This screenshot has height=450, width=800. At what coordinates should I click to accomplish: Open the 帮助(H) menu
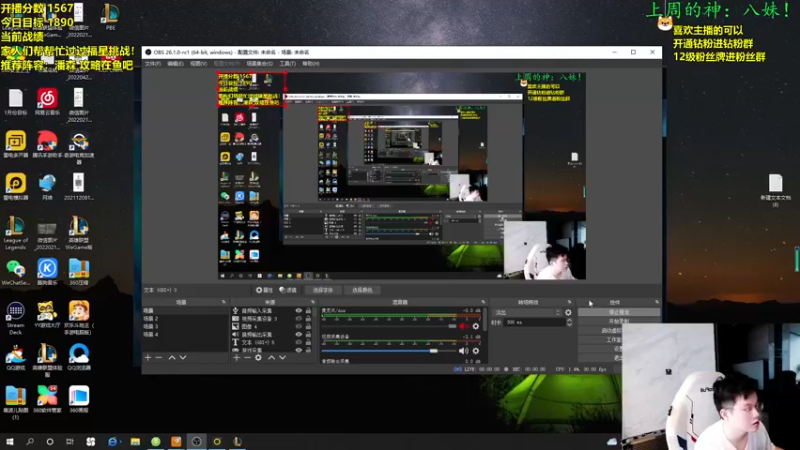point(311,64)
